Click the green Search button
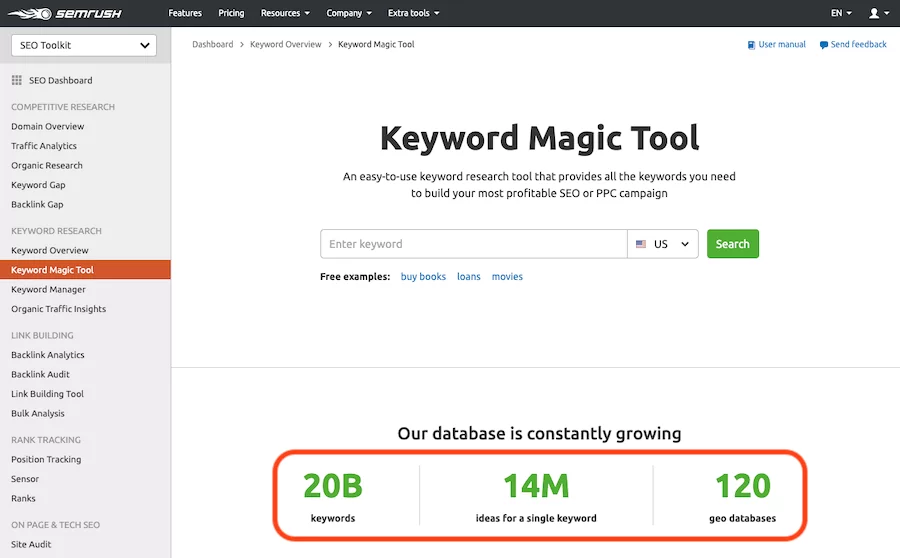The height and width of the screenshot is (558, 900). (x=732, y=244)
